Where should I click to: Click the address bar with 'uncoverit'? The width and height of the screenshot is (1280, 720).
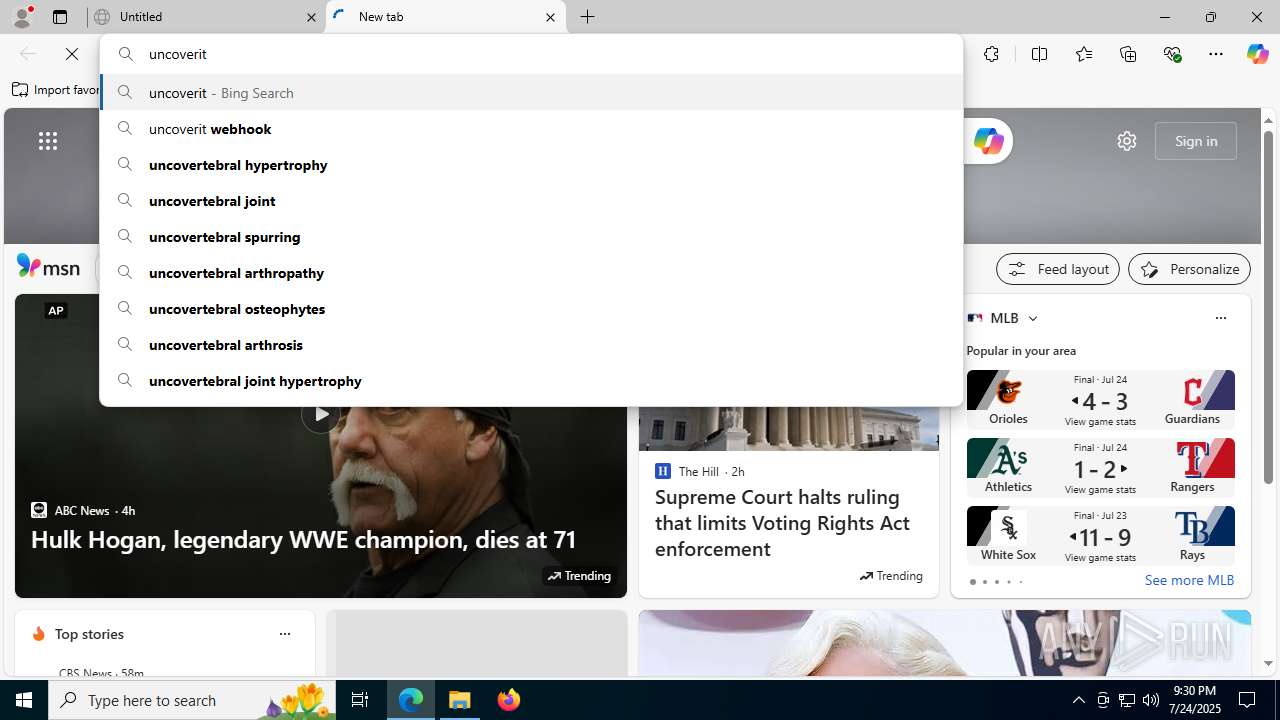click(532, 54)
